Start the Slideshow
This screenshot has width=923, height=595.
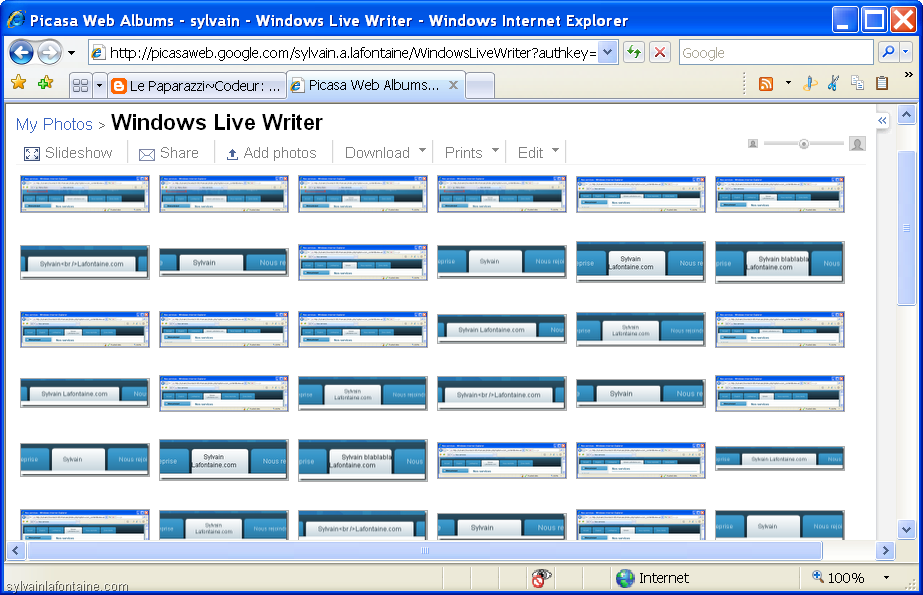click(x=68, y=153)
